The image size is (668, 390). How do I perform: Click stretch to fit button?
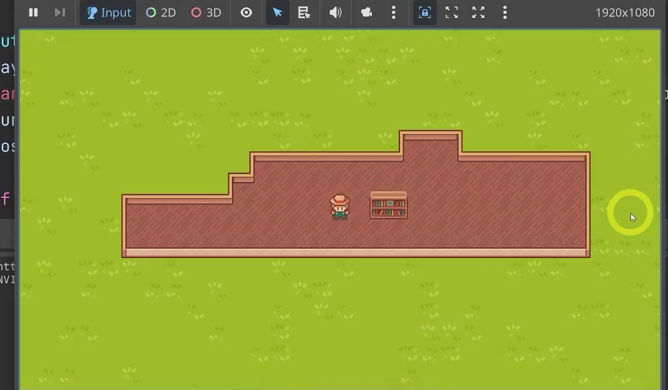478,12
